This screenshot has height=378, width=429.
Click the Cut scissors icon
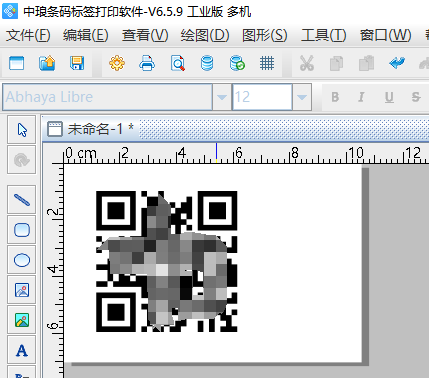tap(307, 63)
